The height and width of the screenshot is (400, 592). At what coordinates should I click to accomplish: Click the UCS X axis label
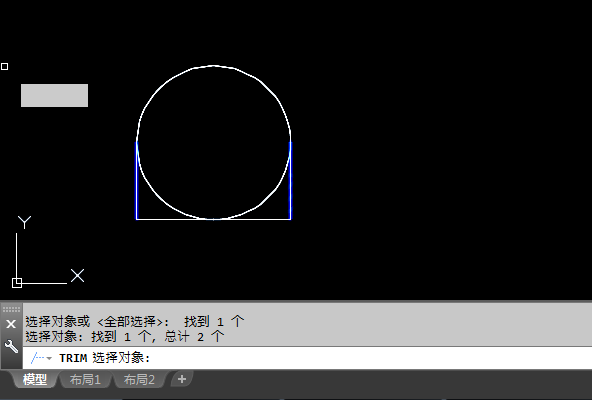pyautogui.click(x=77, y=276)
